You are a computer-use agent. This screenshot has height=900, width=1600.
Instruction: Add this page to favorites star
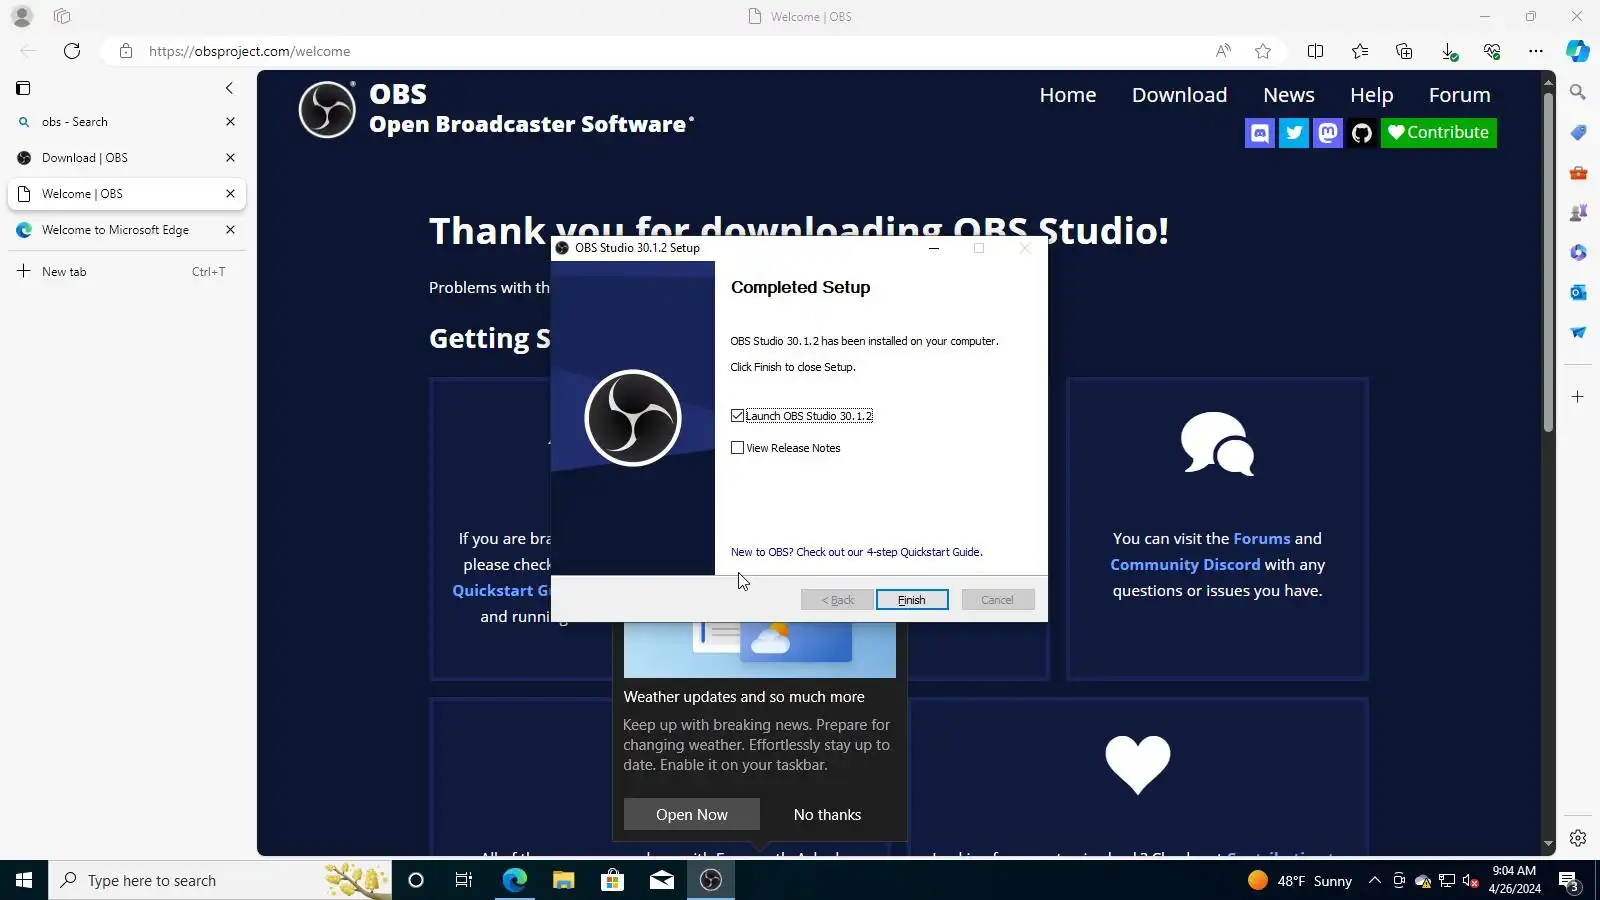[x=1263, y=51]
